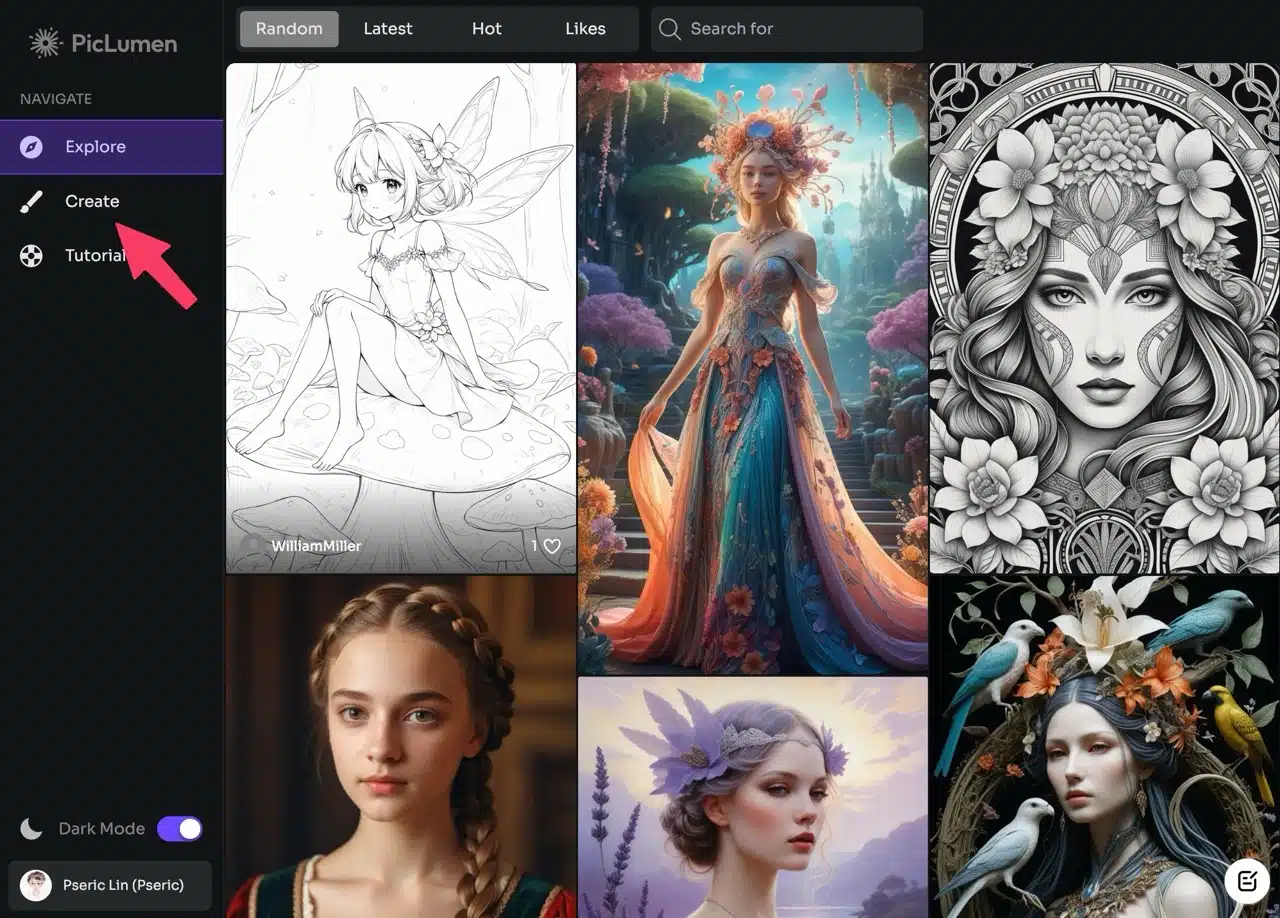Click the WilliamMiller author name
This screenshot has height=918, width=1280.
pos(315,546)
